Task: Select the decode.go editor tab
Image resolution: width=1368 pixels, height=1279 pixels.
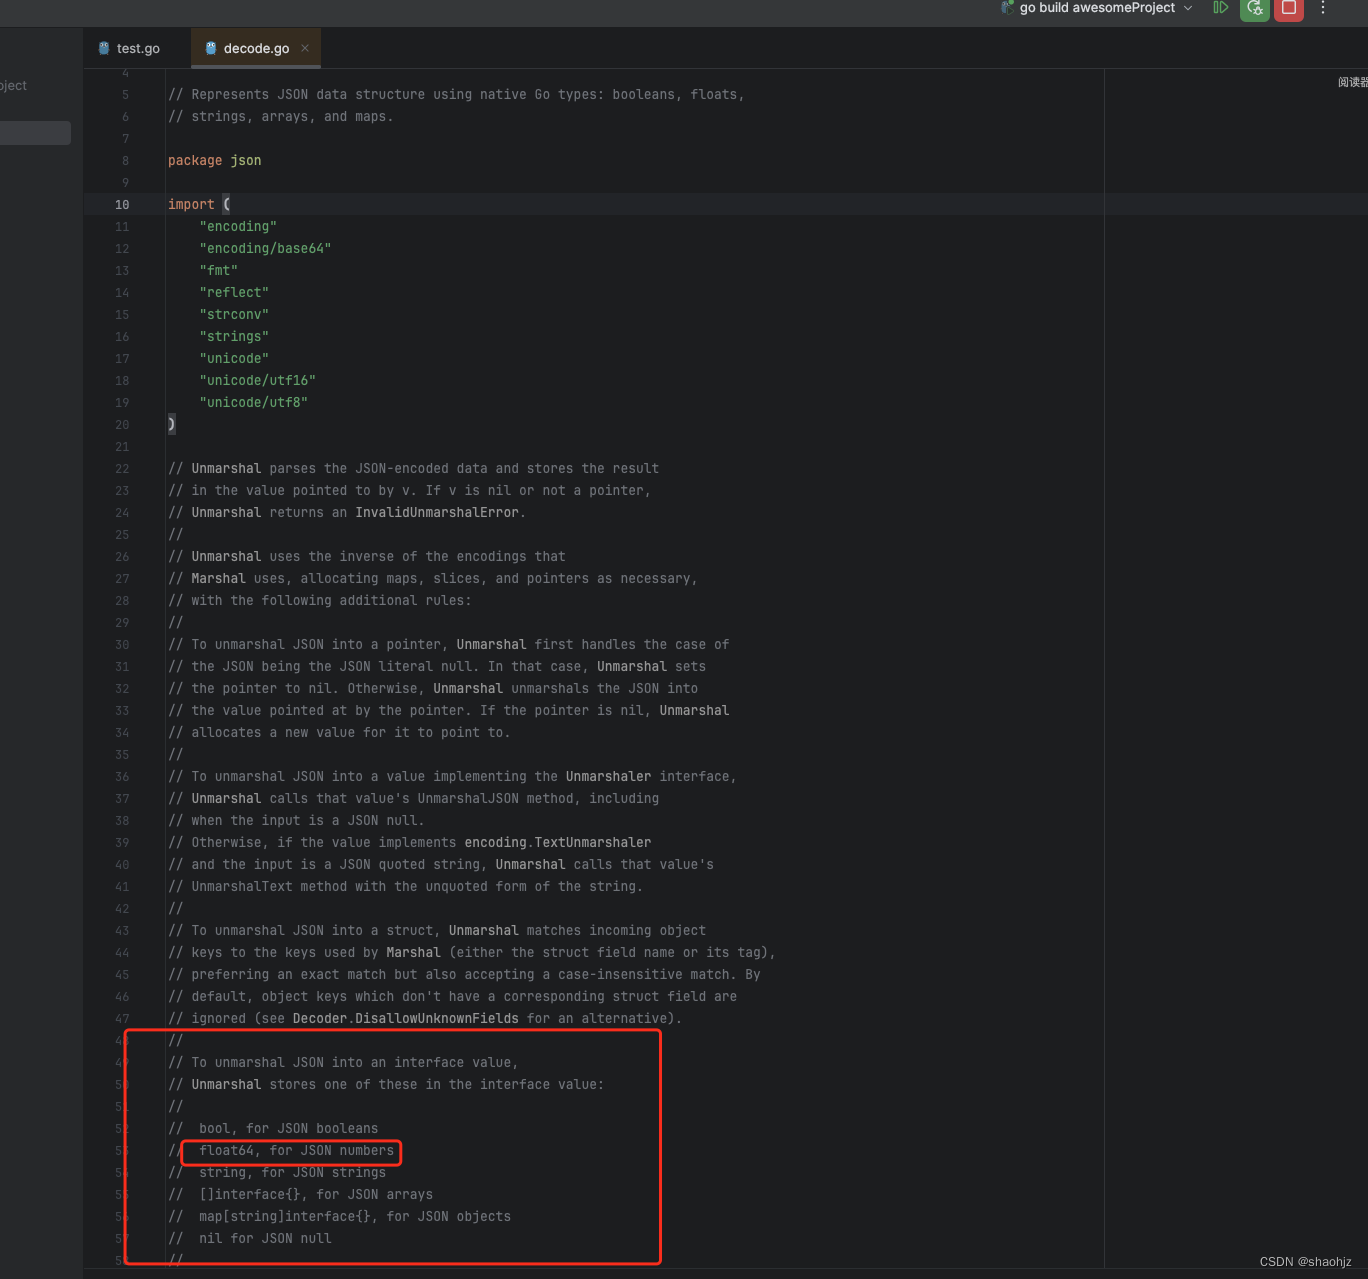Action: (256, 48)
